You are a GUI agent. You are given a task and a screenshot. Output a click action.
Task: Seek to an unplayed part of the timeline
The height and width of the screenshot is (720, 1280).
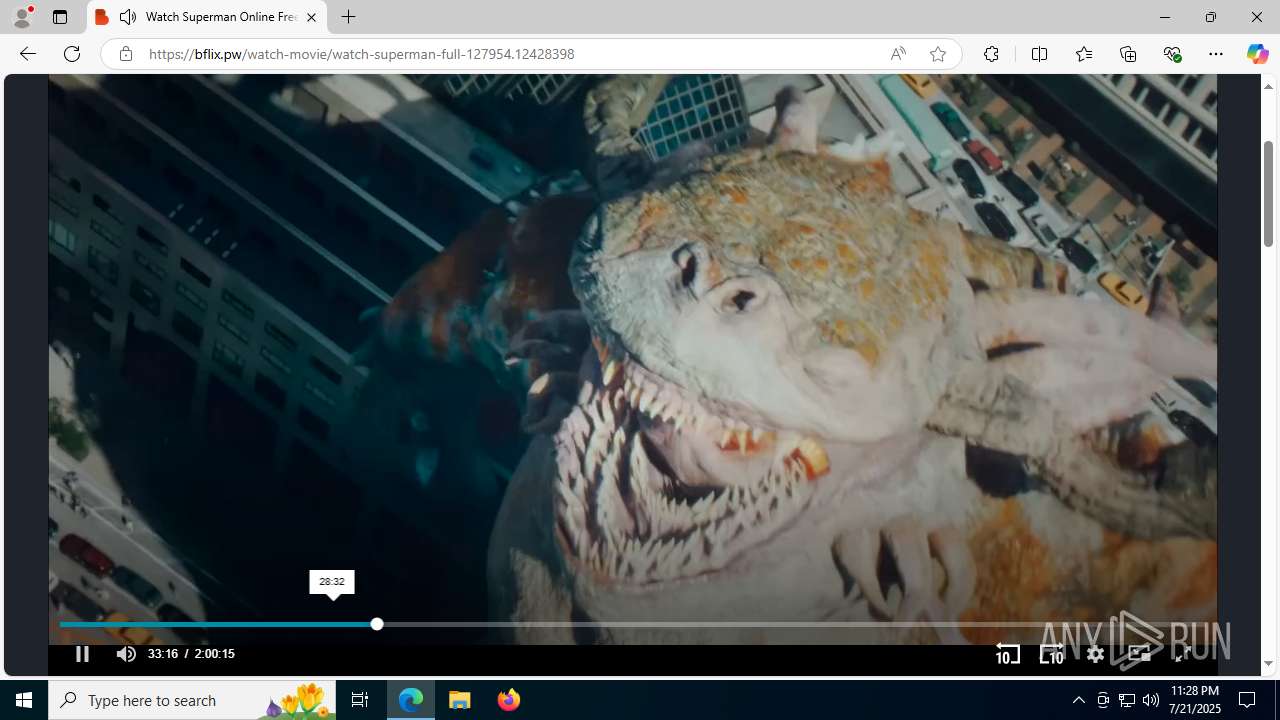pos(790,624)
